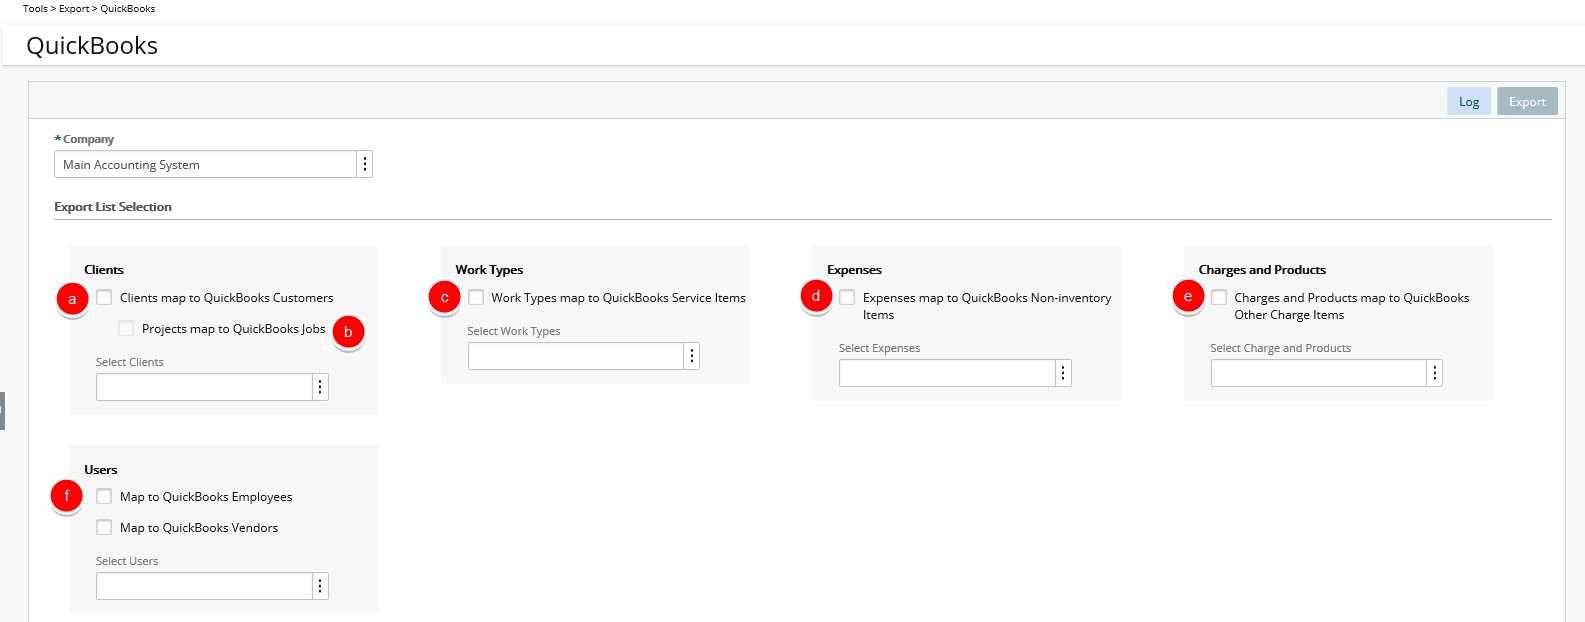Open the Select Clients picker menu
1585x622 pixels.
pyautogui.click(x=321, y=387)
